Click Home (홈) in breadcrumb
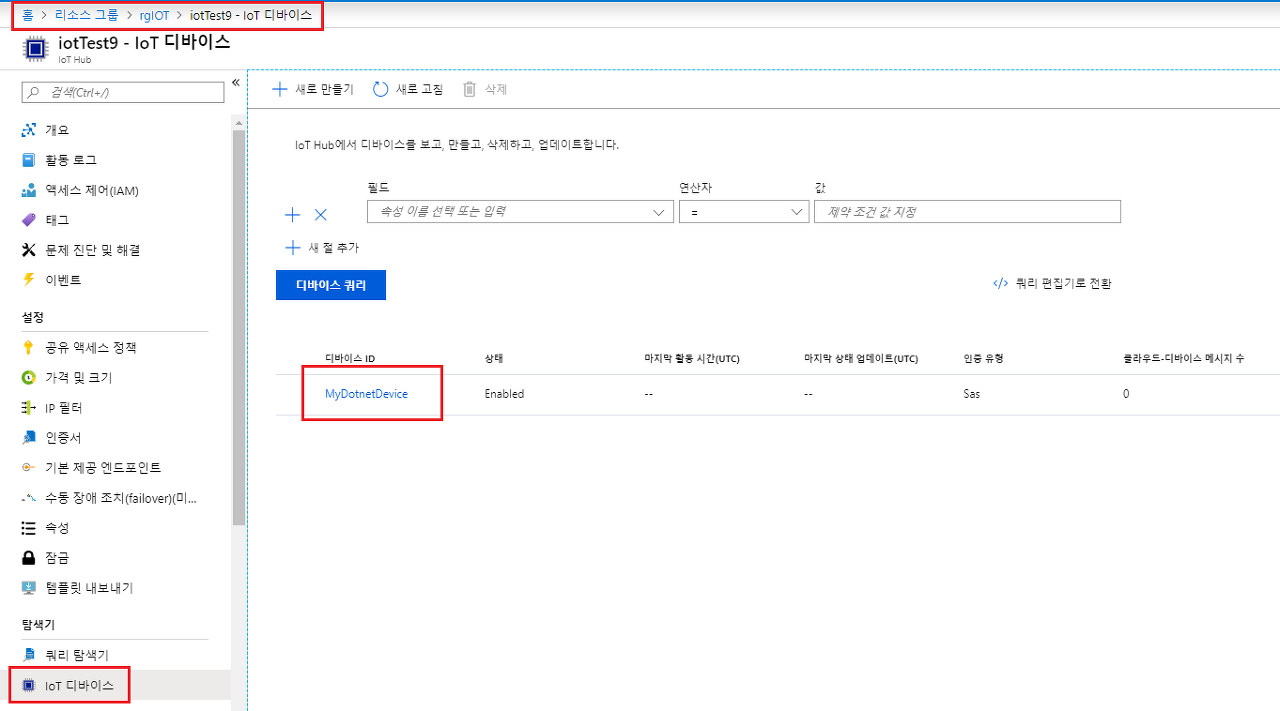Screen dimensions: 1280x711 [28, 15]
